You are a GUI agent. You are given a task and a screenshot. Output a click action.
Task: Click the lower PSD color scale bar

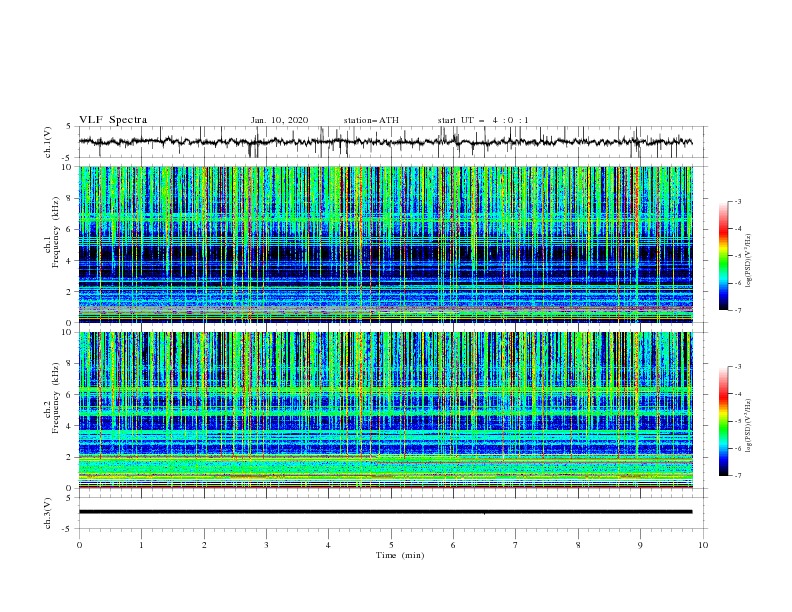[x=723, y=421]
